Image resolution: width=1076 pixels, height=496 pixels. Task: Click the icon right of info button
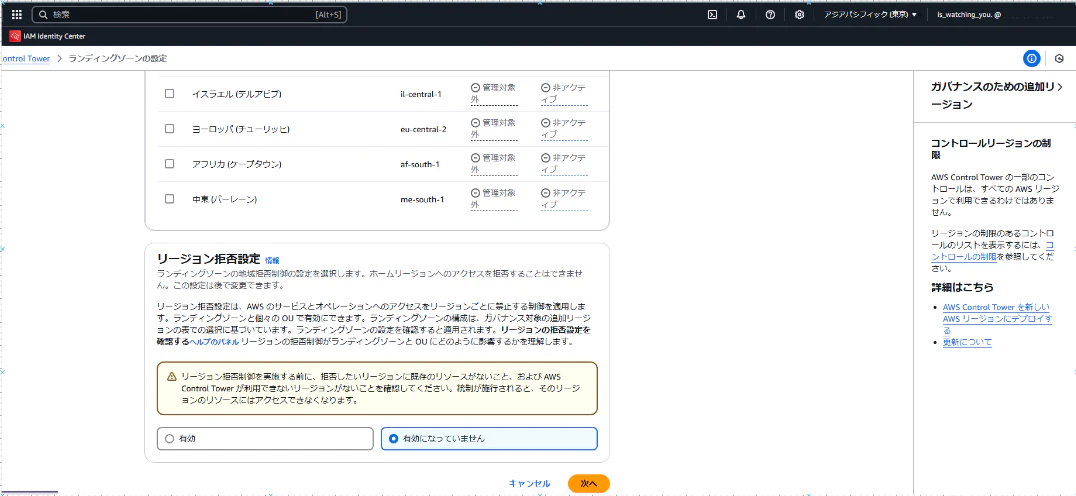click(x=1059, y=58)
